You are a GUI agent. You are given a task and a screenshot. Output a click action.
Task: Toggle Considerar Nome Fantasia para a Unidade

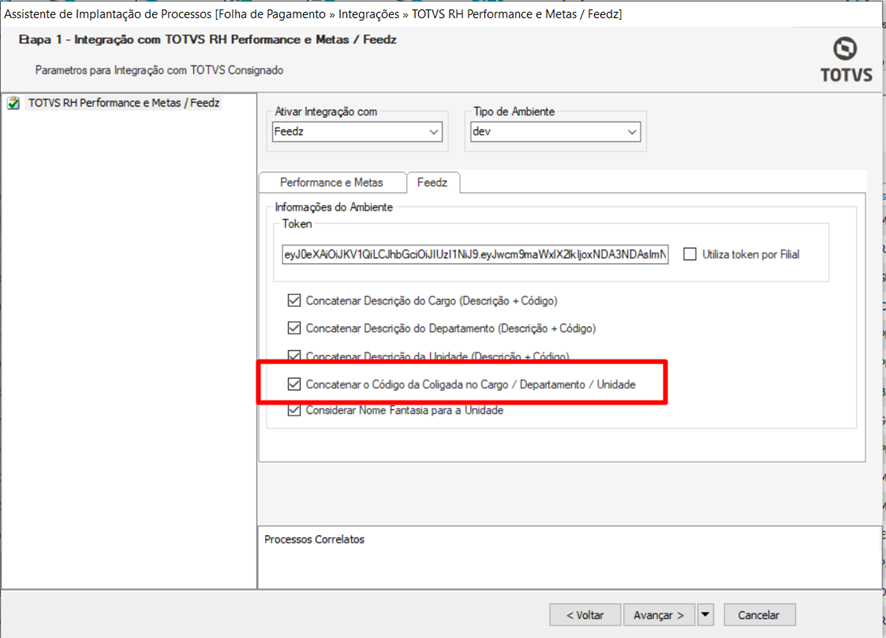tap(294, 410)
